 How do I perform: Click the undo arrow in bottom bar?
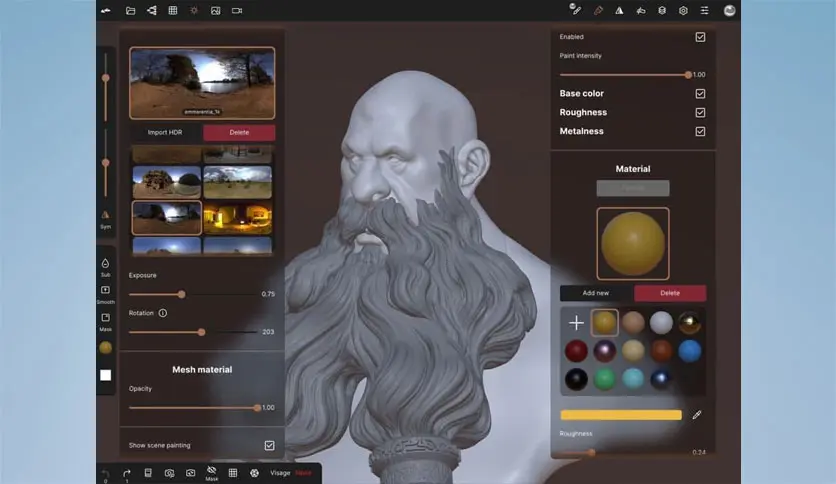coord(106,474)
